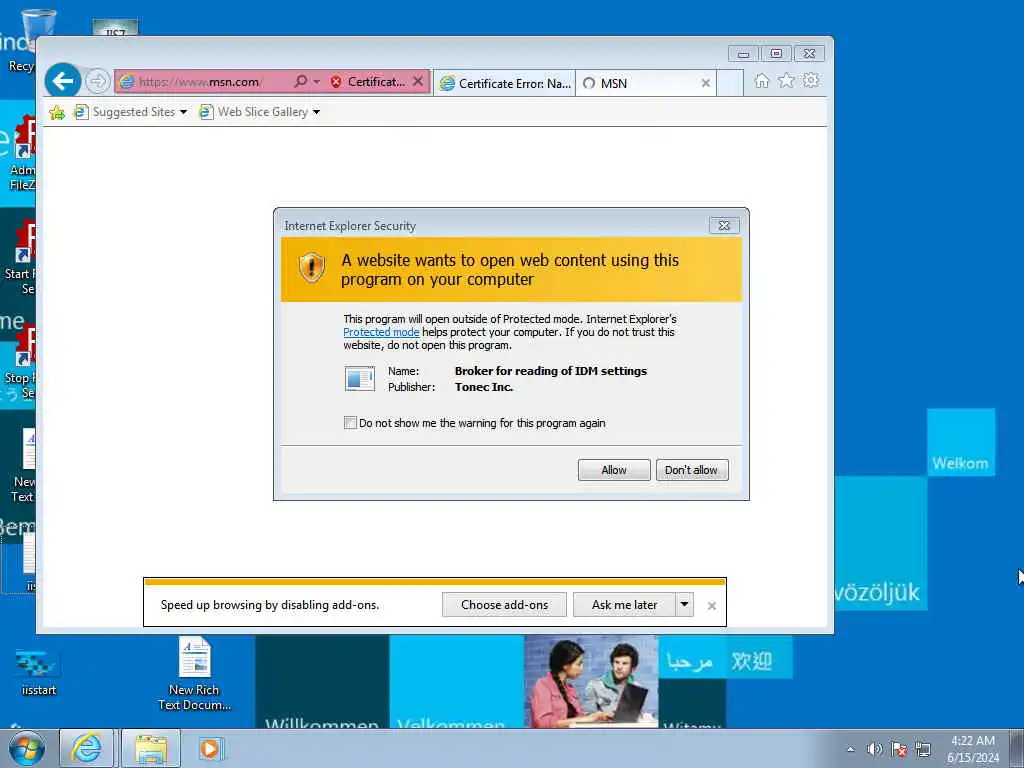The height and width of the screenshot is (768, 1024).
Task: Click Don't allow in the security dialog
Action: tap(692, 470)
